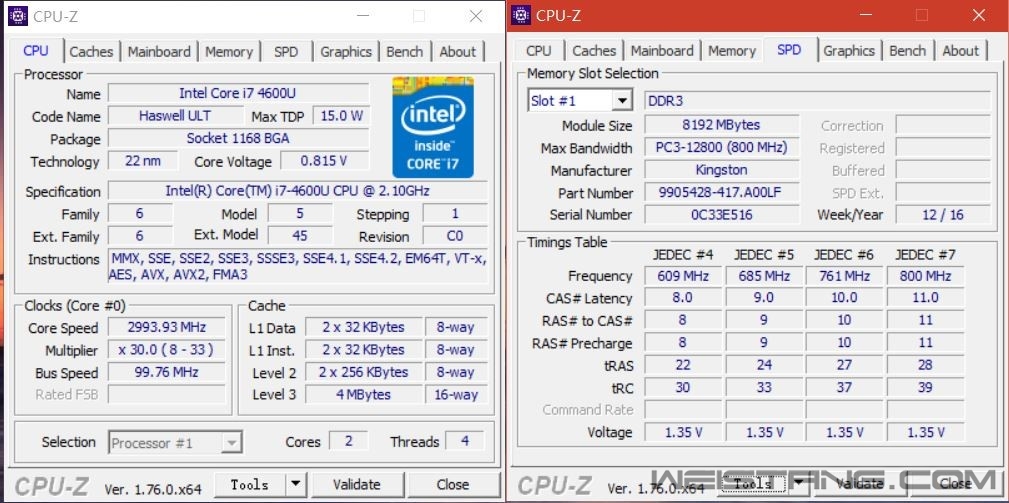This screenshot has height=503, width=1009.
Task: Click the DDR3 memory type field
Action: pos(817,101)
